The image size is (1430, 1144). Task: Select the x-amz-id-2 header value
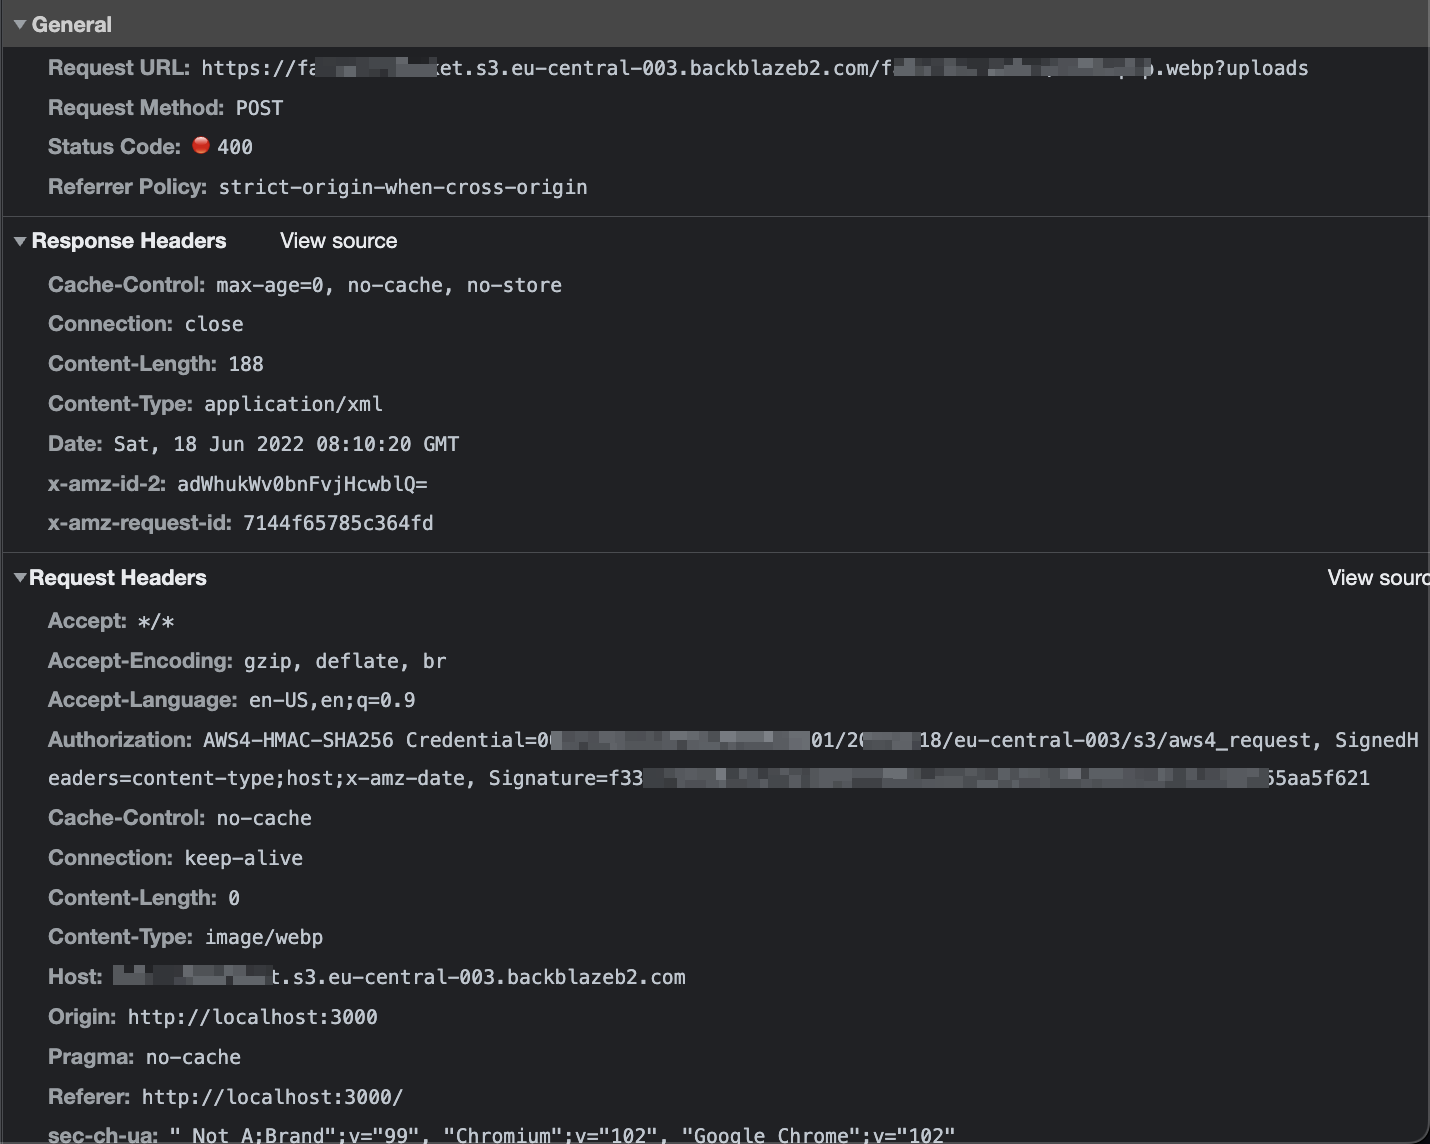click(303, 484)
